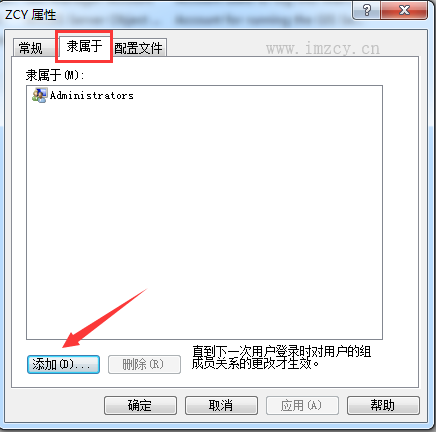Close the ZCY 属性 dialog
The width and height of the screenshot is (436, 432).
coord(404,10)
